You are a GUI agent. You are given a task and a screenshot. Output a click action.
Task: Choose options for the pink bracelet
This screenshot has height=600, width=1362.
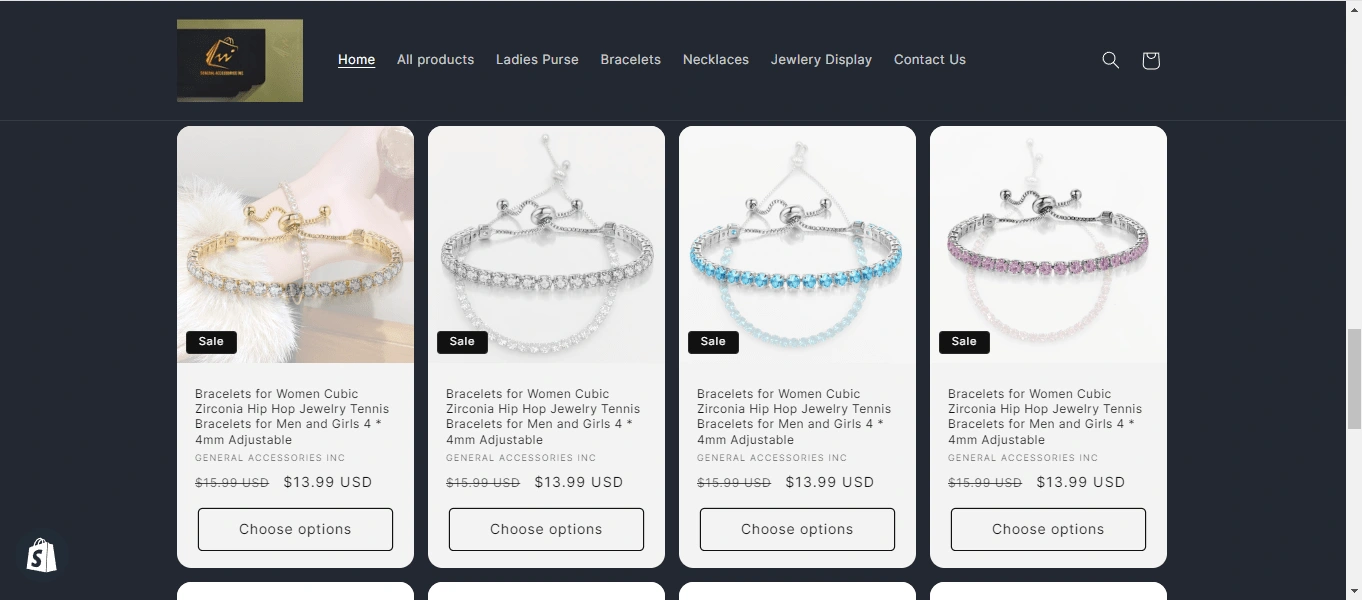click(1048, 529)
